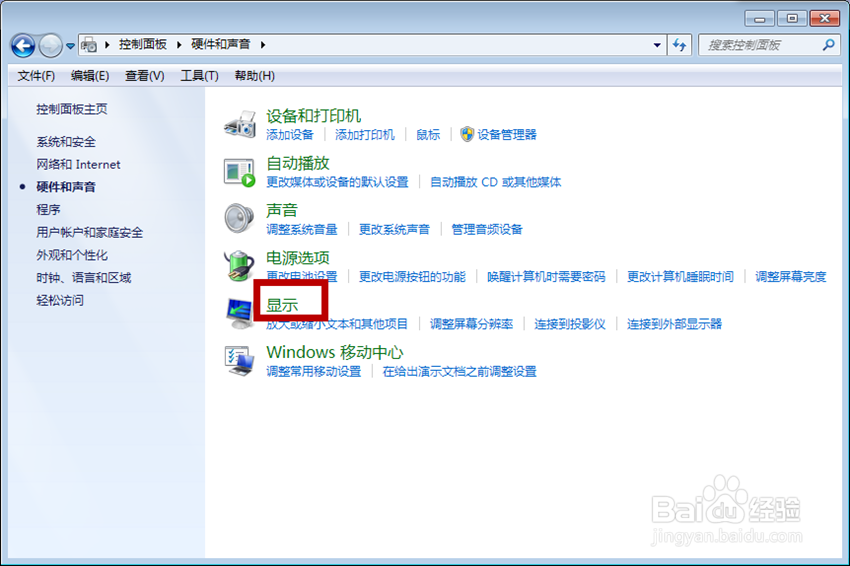Click 更改系统声音 link

394,229
